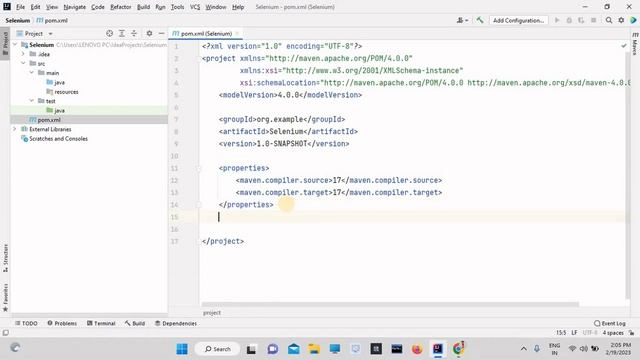Viewport: 640px width, 360px height.
Task: Click the Stop square icon in toolbar
Action: click(593, 20)
